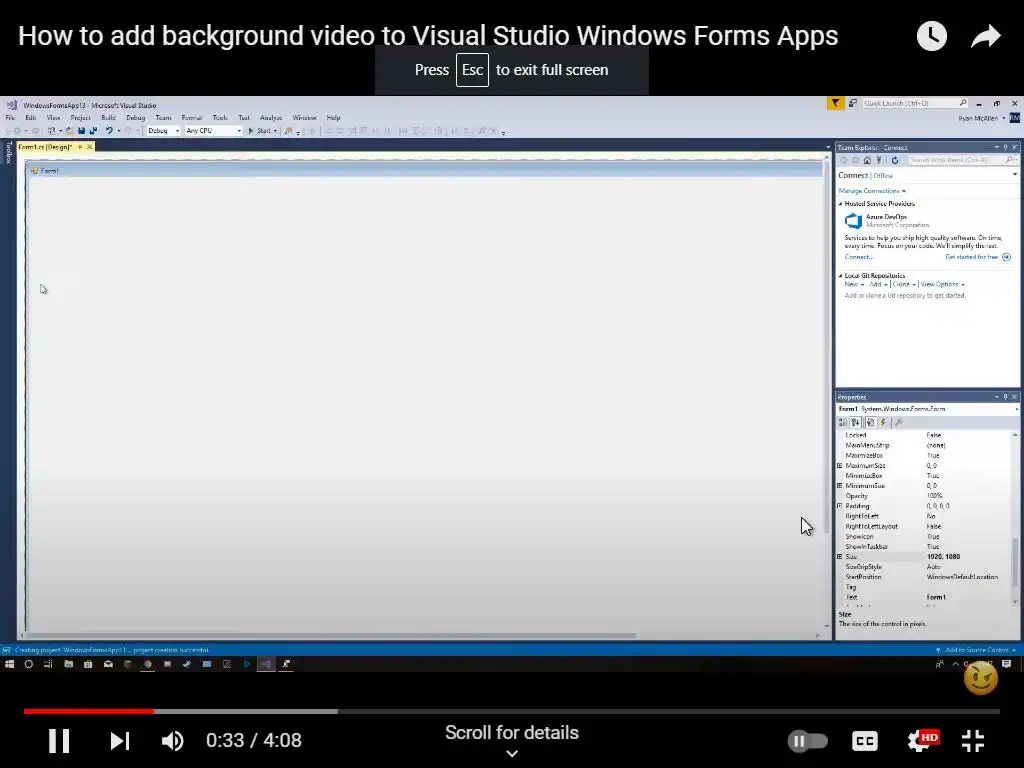The image size is (1024, 768).
Task: Click the Quick Launch search box
Action: pos(915,103)
